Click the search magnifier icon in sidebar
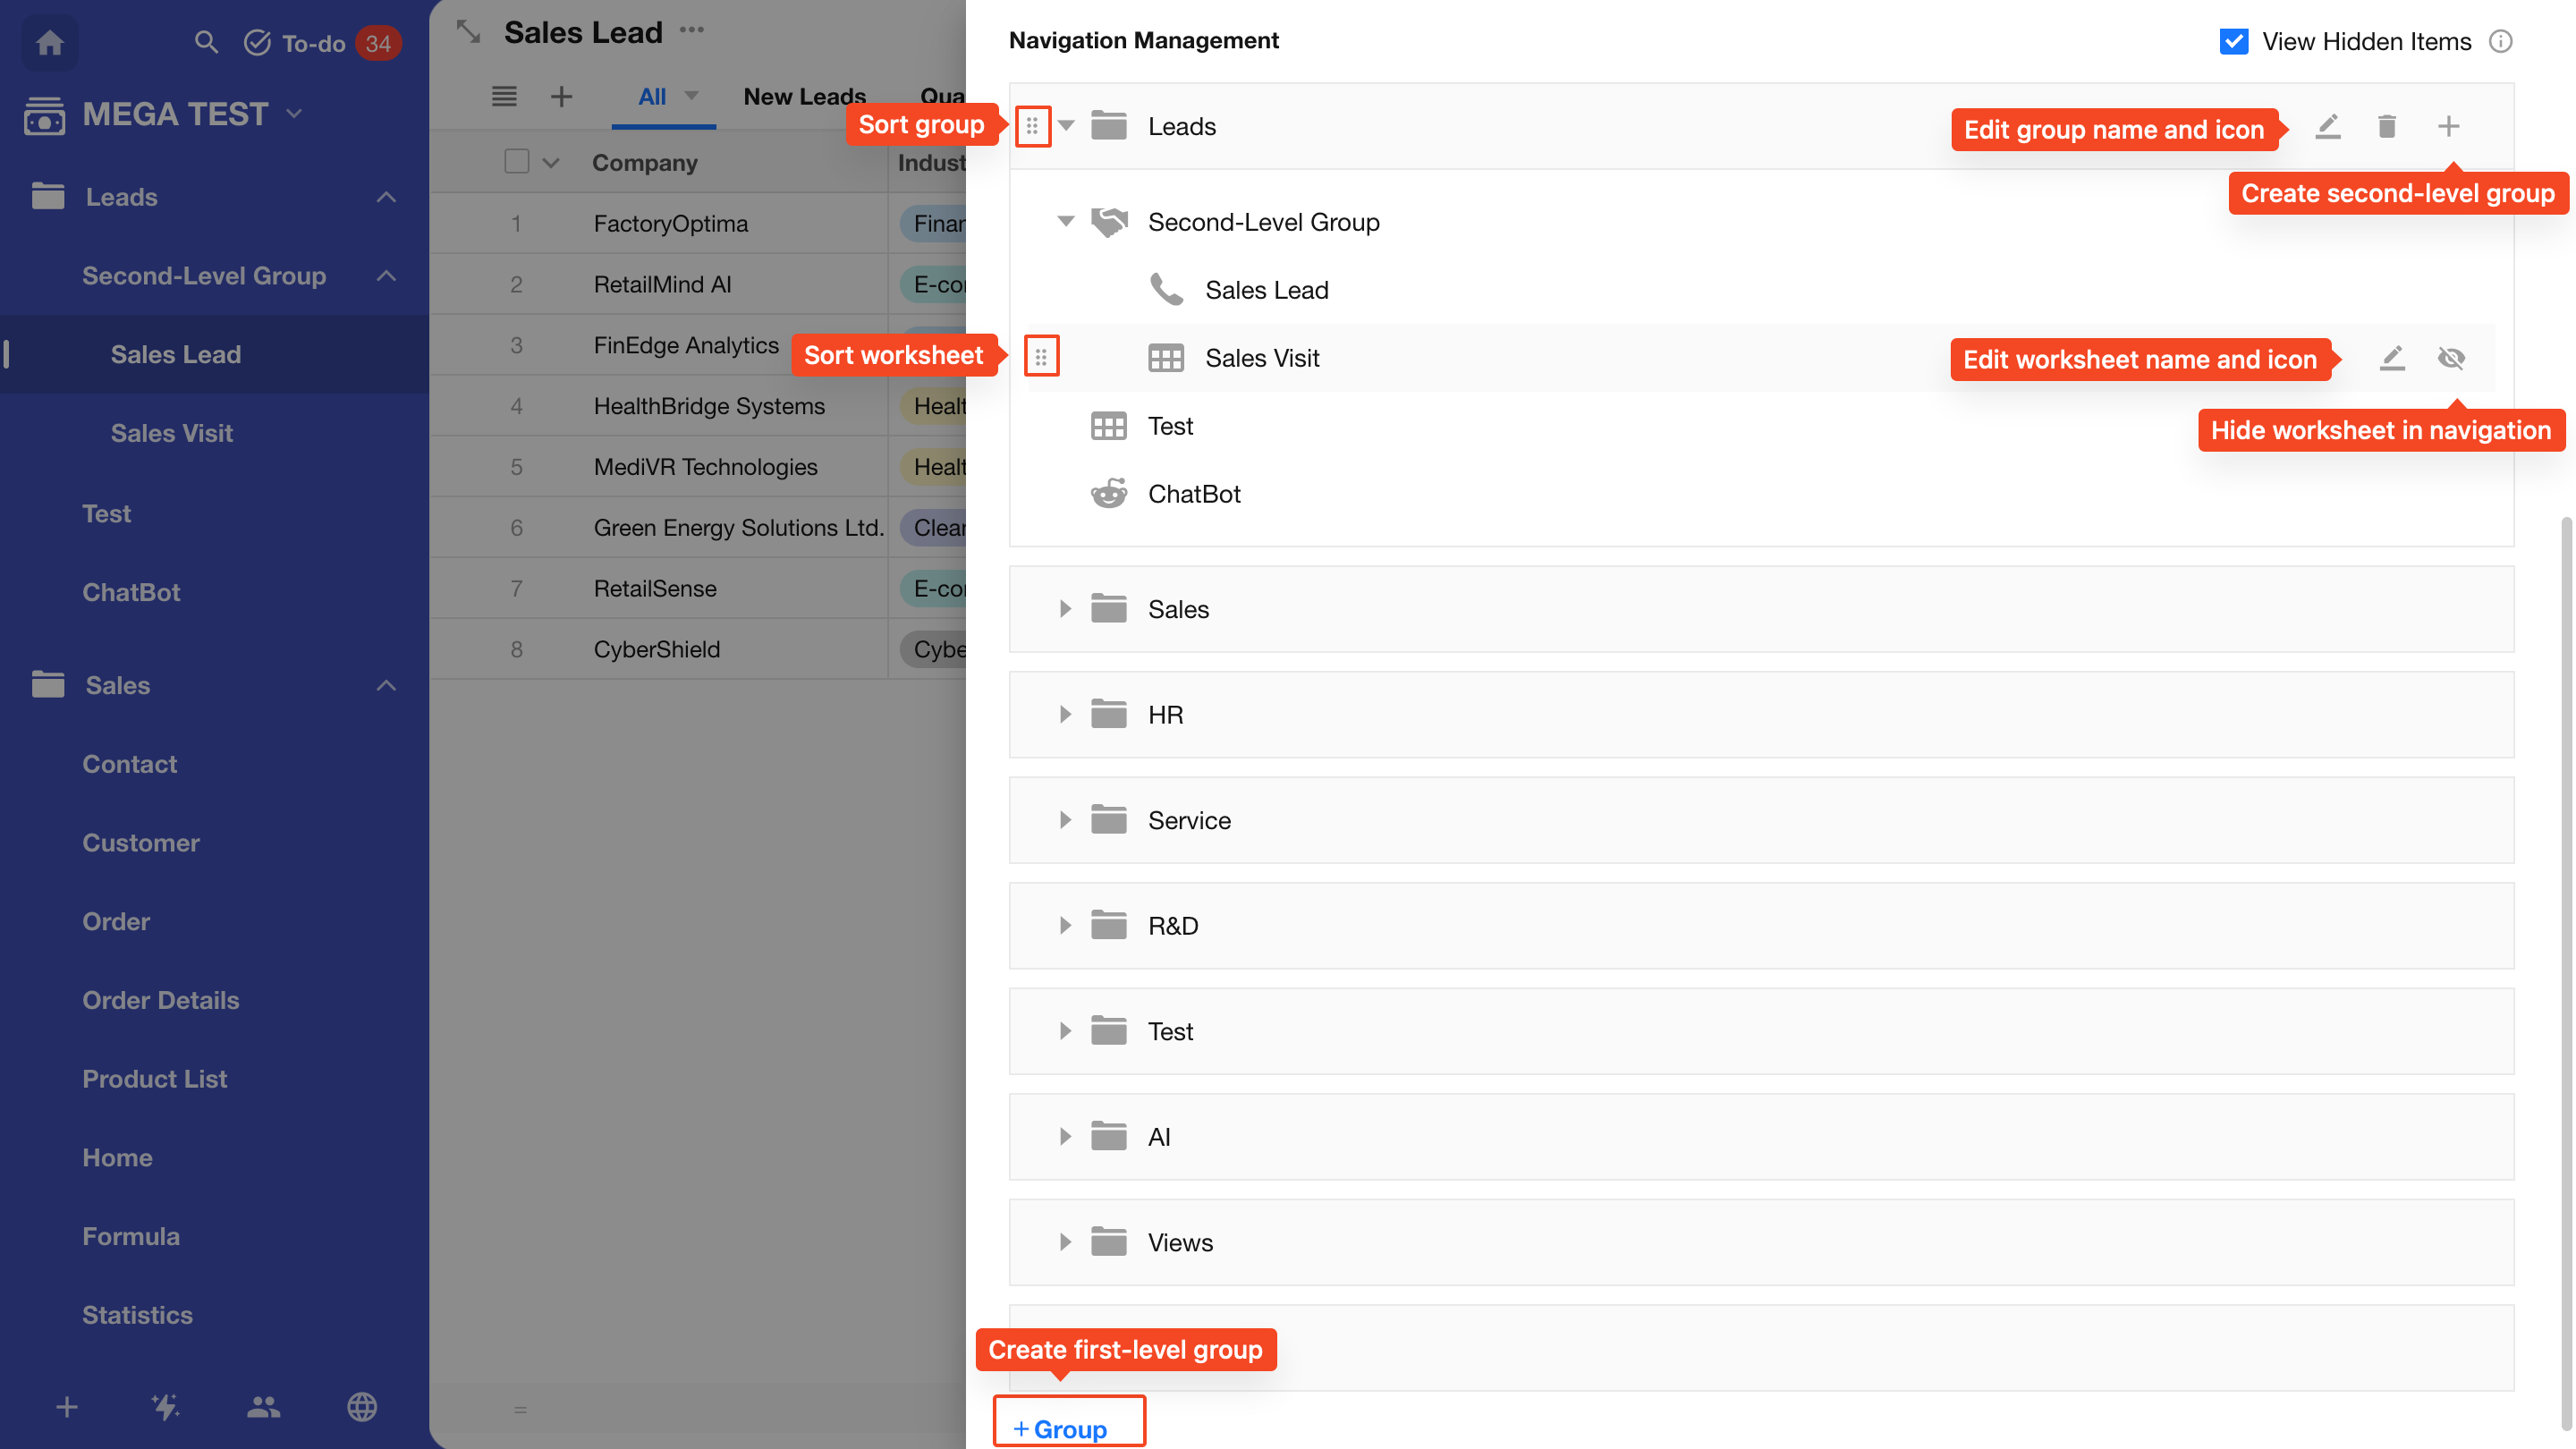The image size is (2576, 1449). point(206,43)
